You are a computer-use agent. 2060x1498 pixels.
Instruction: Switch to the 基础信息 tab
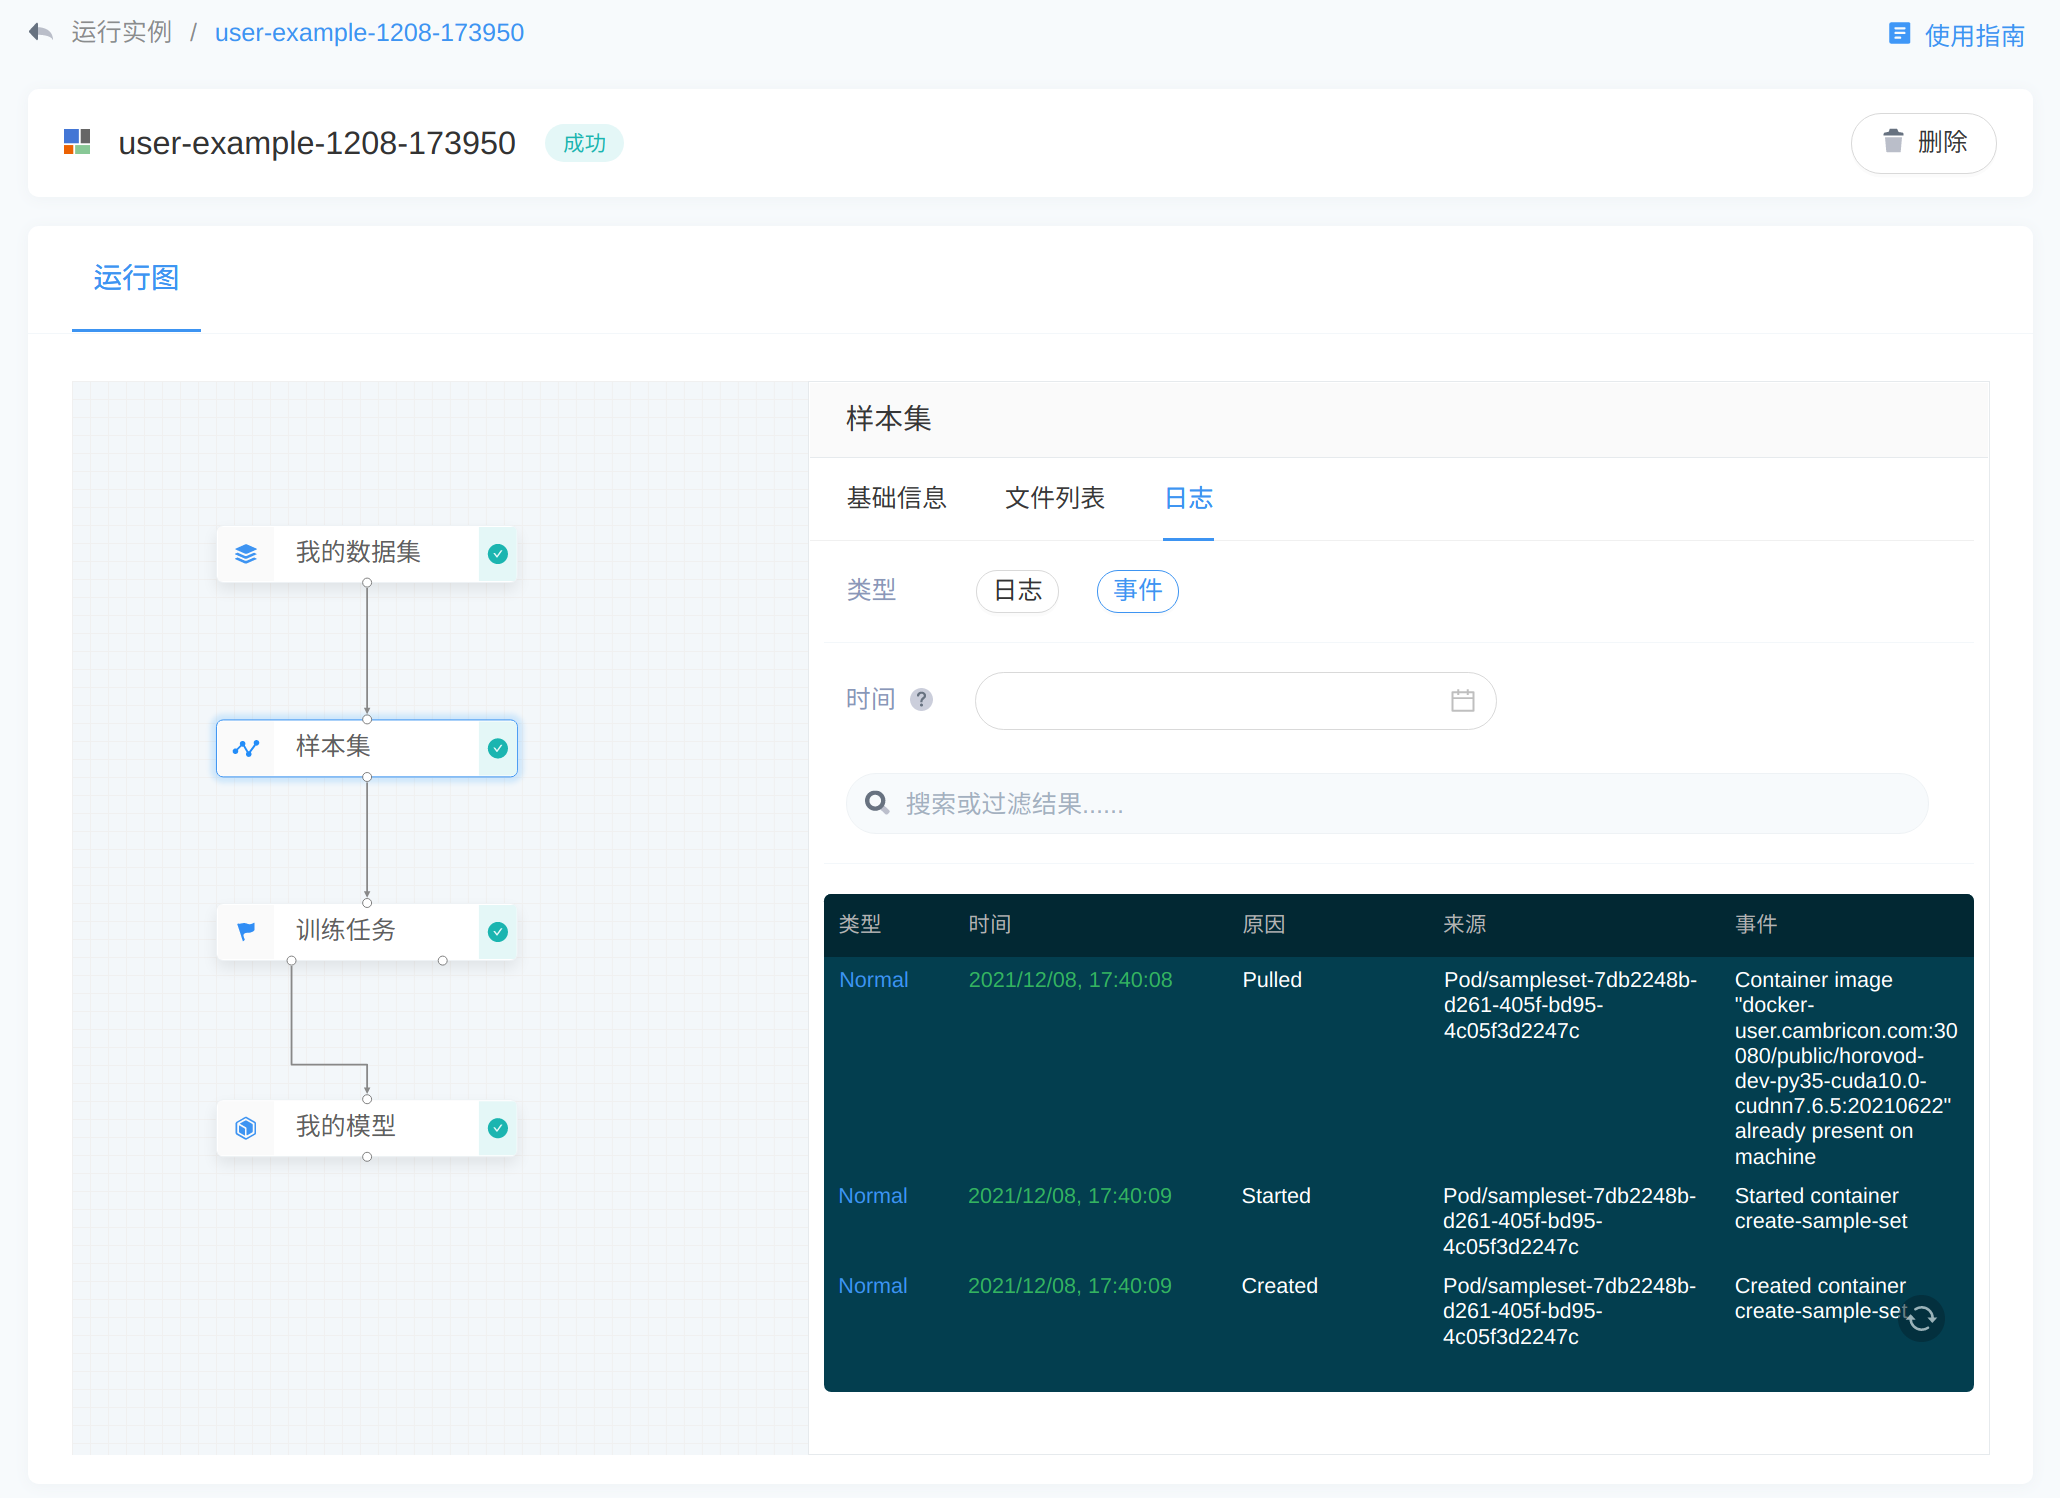pos(896,497)
